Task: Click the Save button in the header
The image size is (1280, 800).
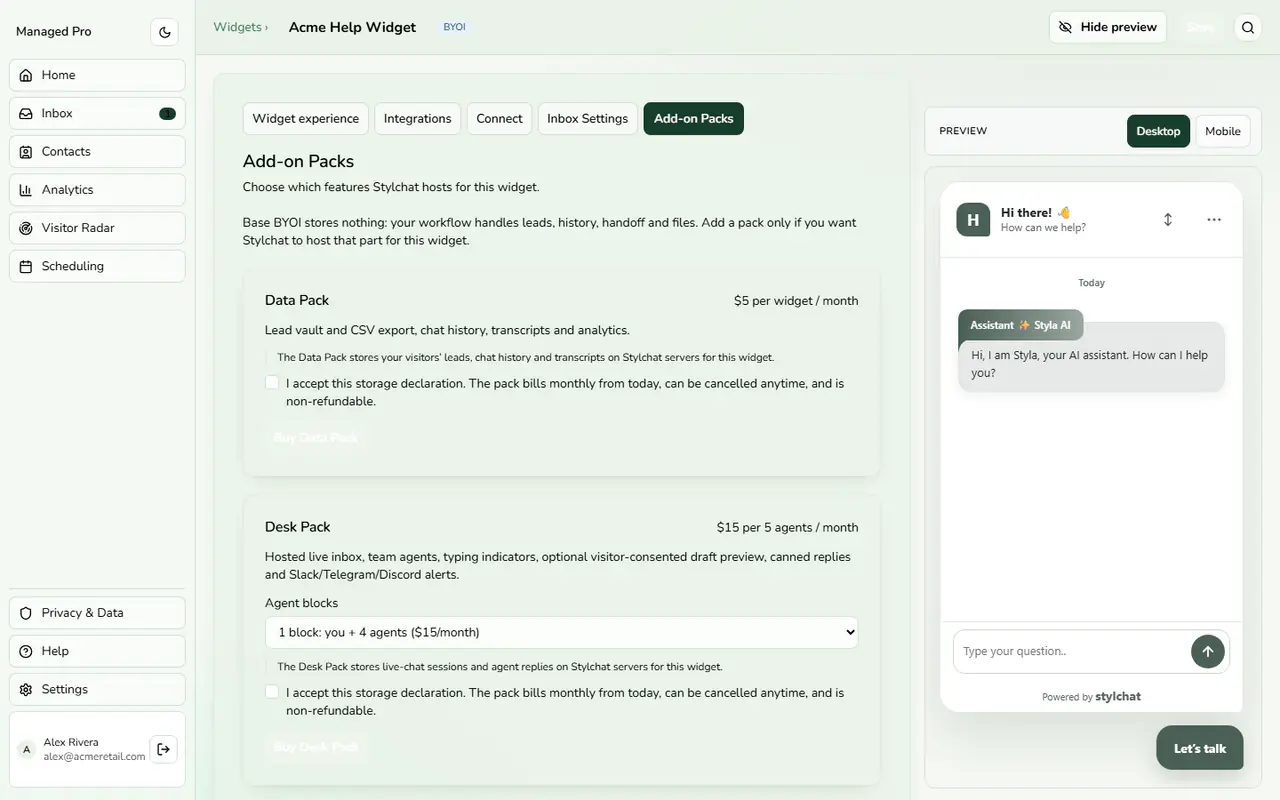Action: coord(1200,27)
